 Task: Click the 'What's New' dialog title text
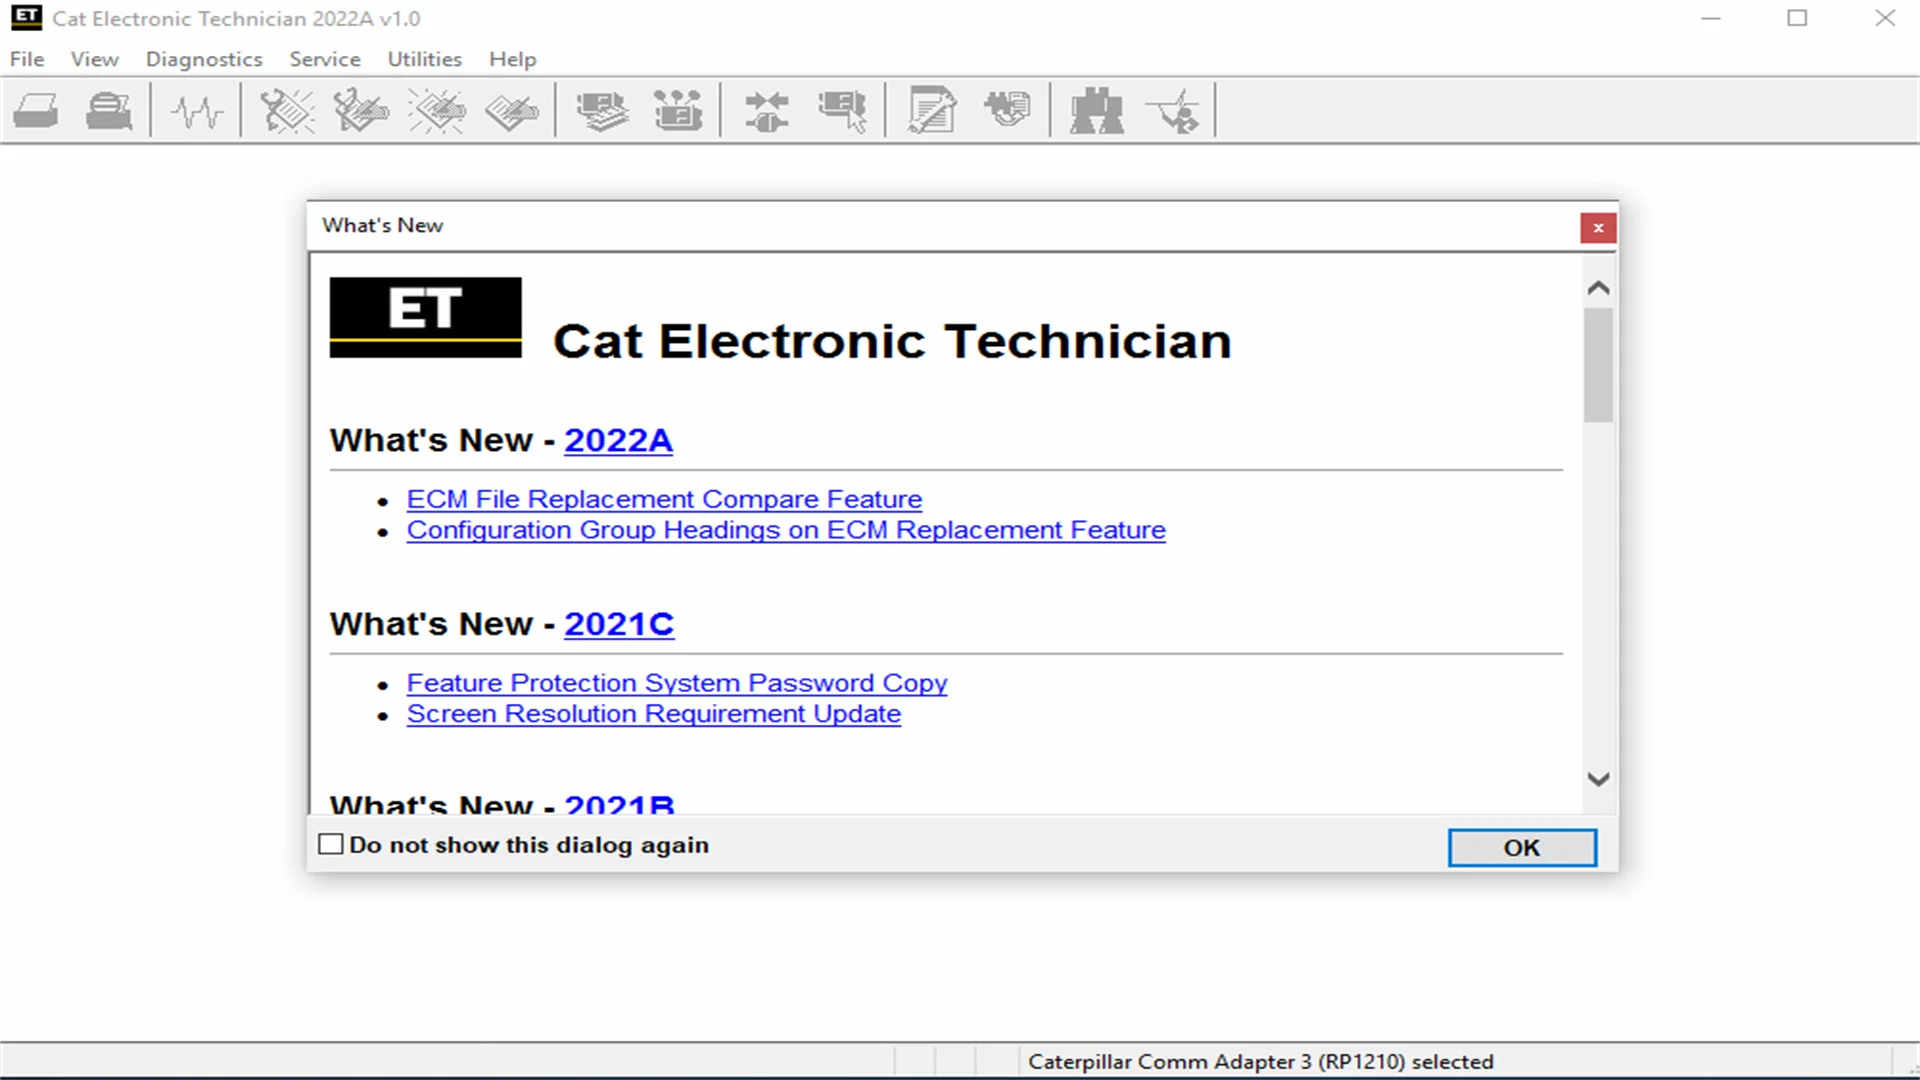[x=382, y=225]
